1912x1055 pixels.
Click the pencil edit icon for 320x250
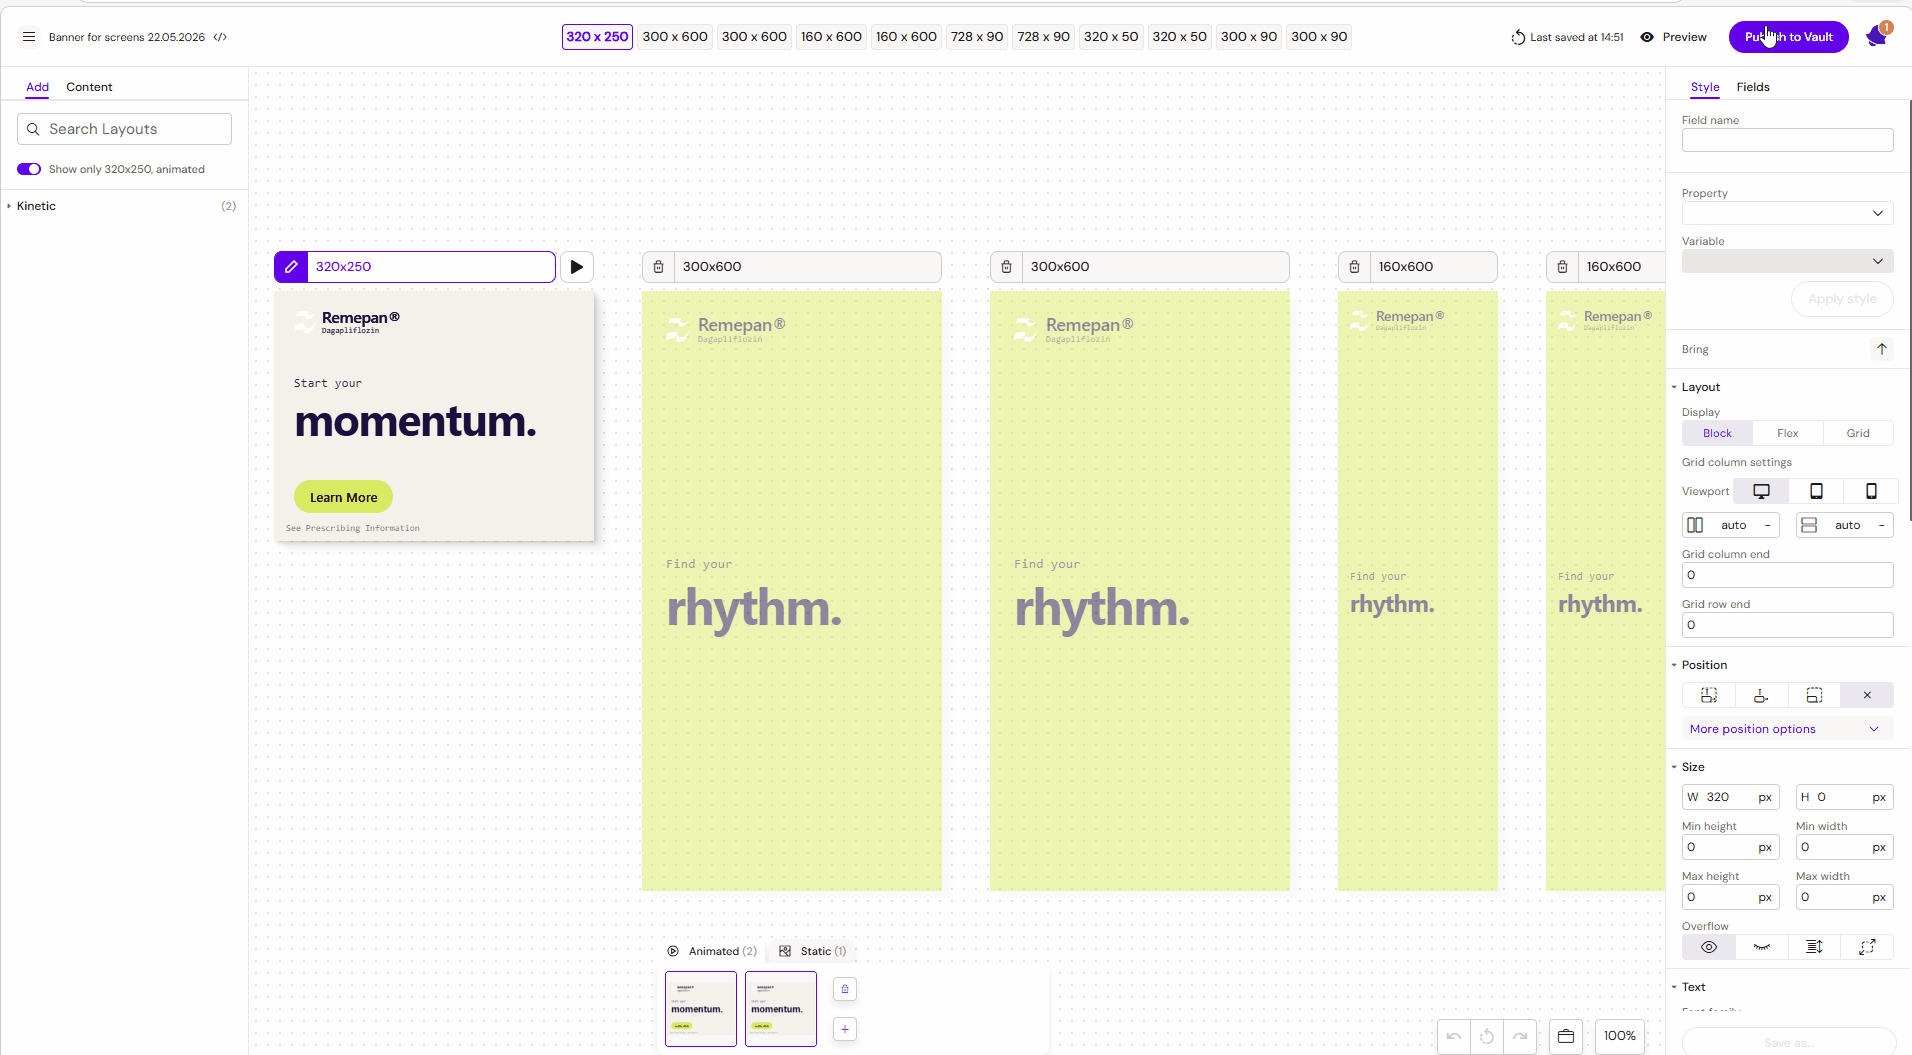pos(291,267)
